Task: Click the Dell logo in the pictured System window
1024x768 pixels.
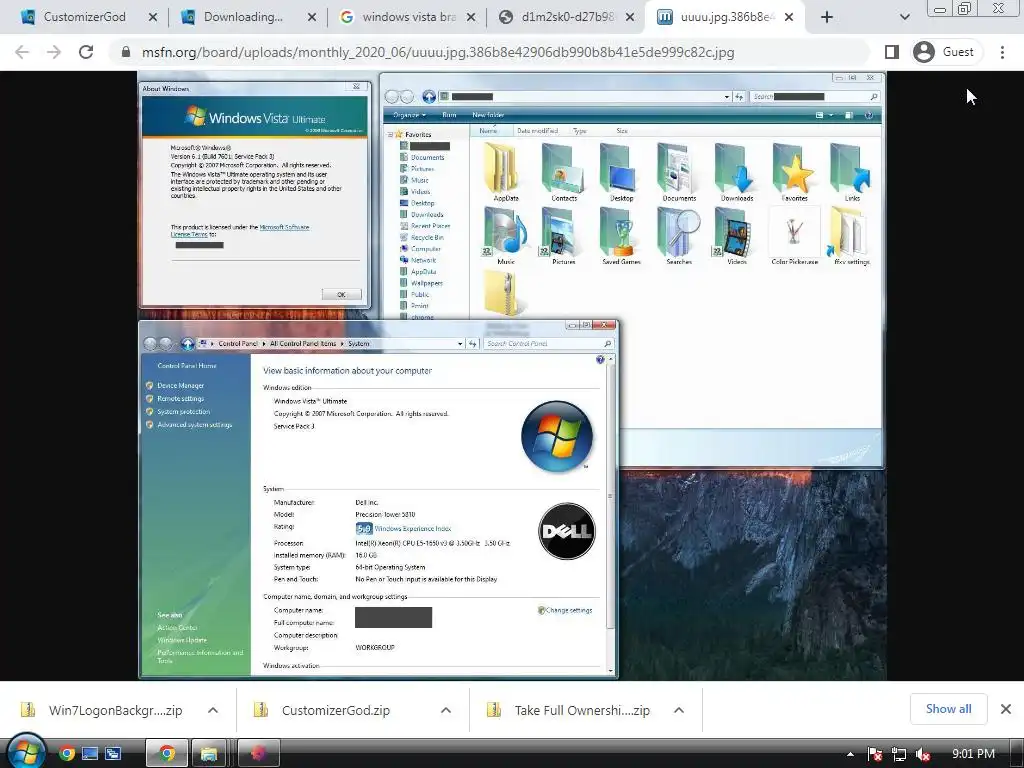Action: tap(567, 531)
